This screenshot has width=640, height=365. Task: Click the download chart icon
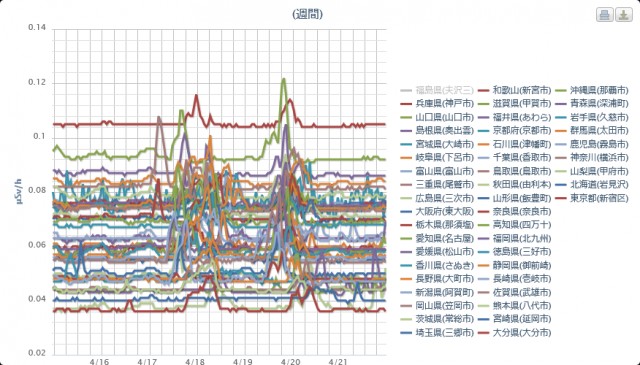click(624, 15)
